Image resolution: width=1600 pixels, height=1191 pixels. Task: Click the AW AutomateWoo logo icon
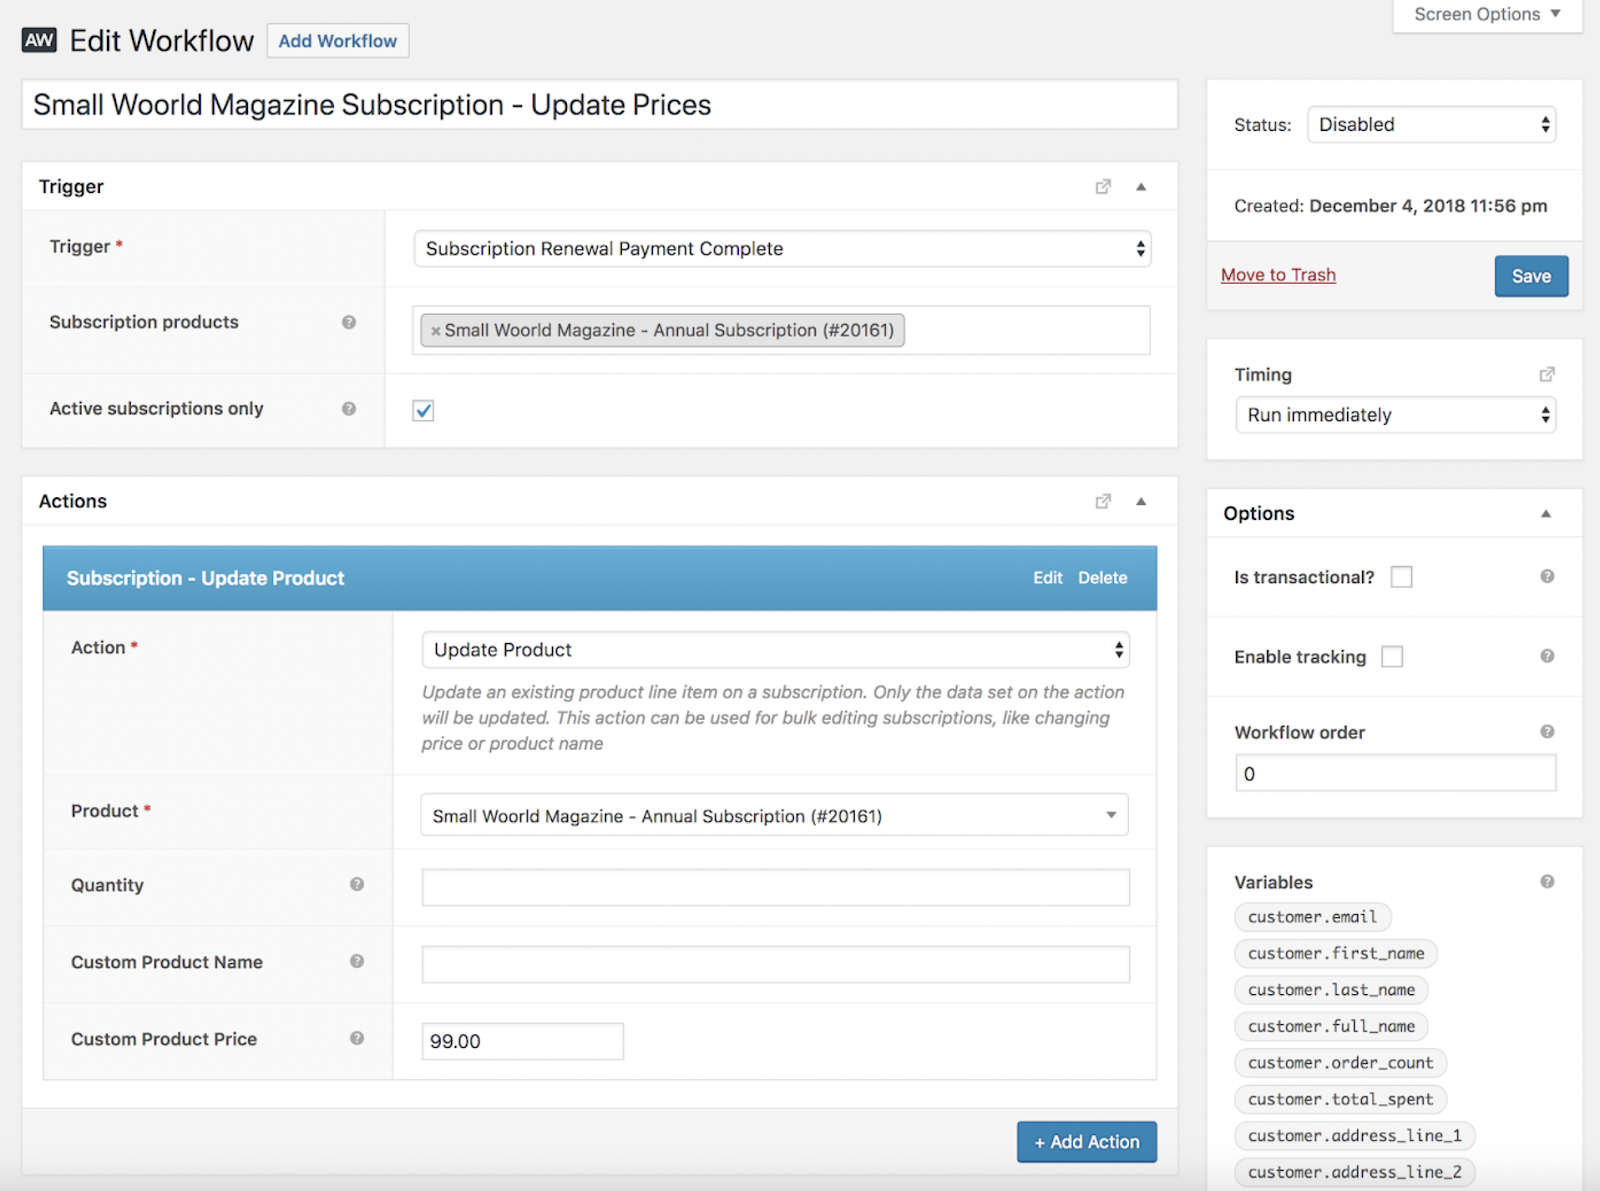pyautogui.click(x=39, y=40)
